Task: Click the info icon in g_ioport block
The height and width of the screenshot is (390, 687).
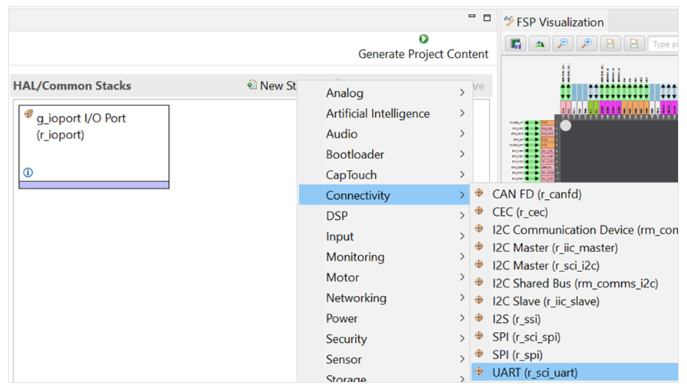Action: [28, 172]
